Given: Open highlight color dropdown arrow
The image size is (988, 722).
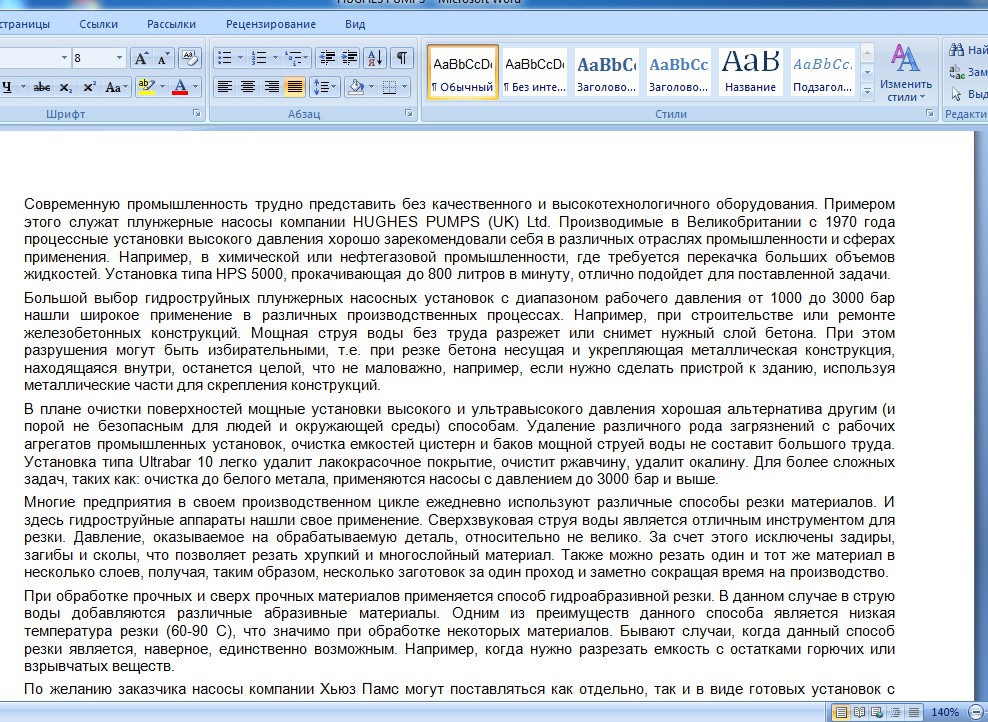Looking at the screenshot, I should tap(163, 87).
